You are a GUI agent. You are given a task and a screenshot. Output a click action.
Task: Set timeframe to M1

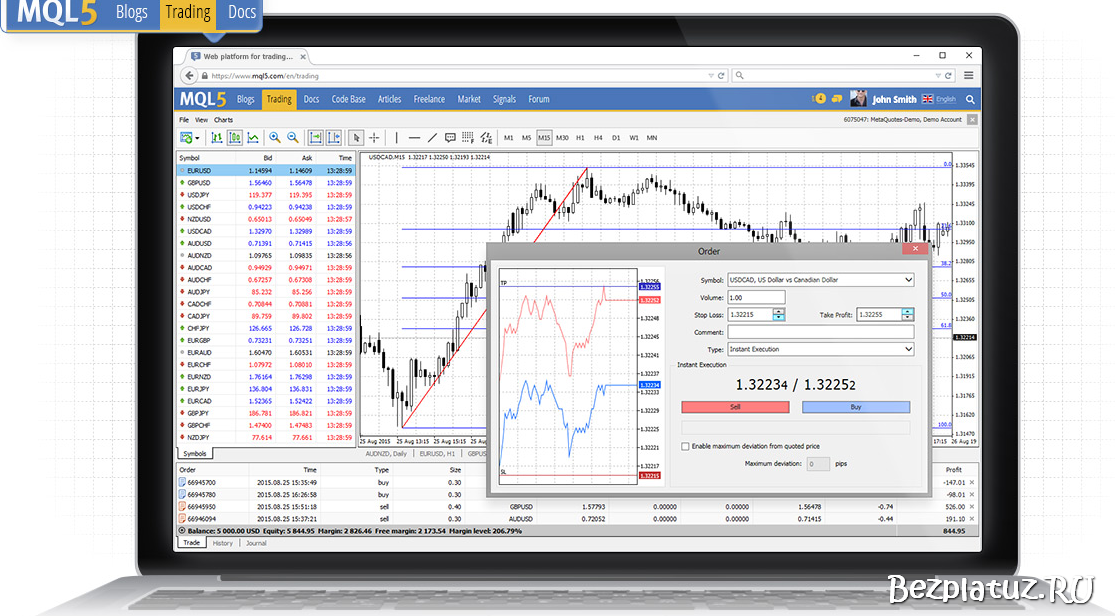click(x=508, y=138)
